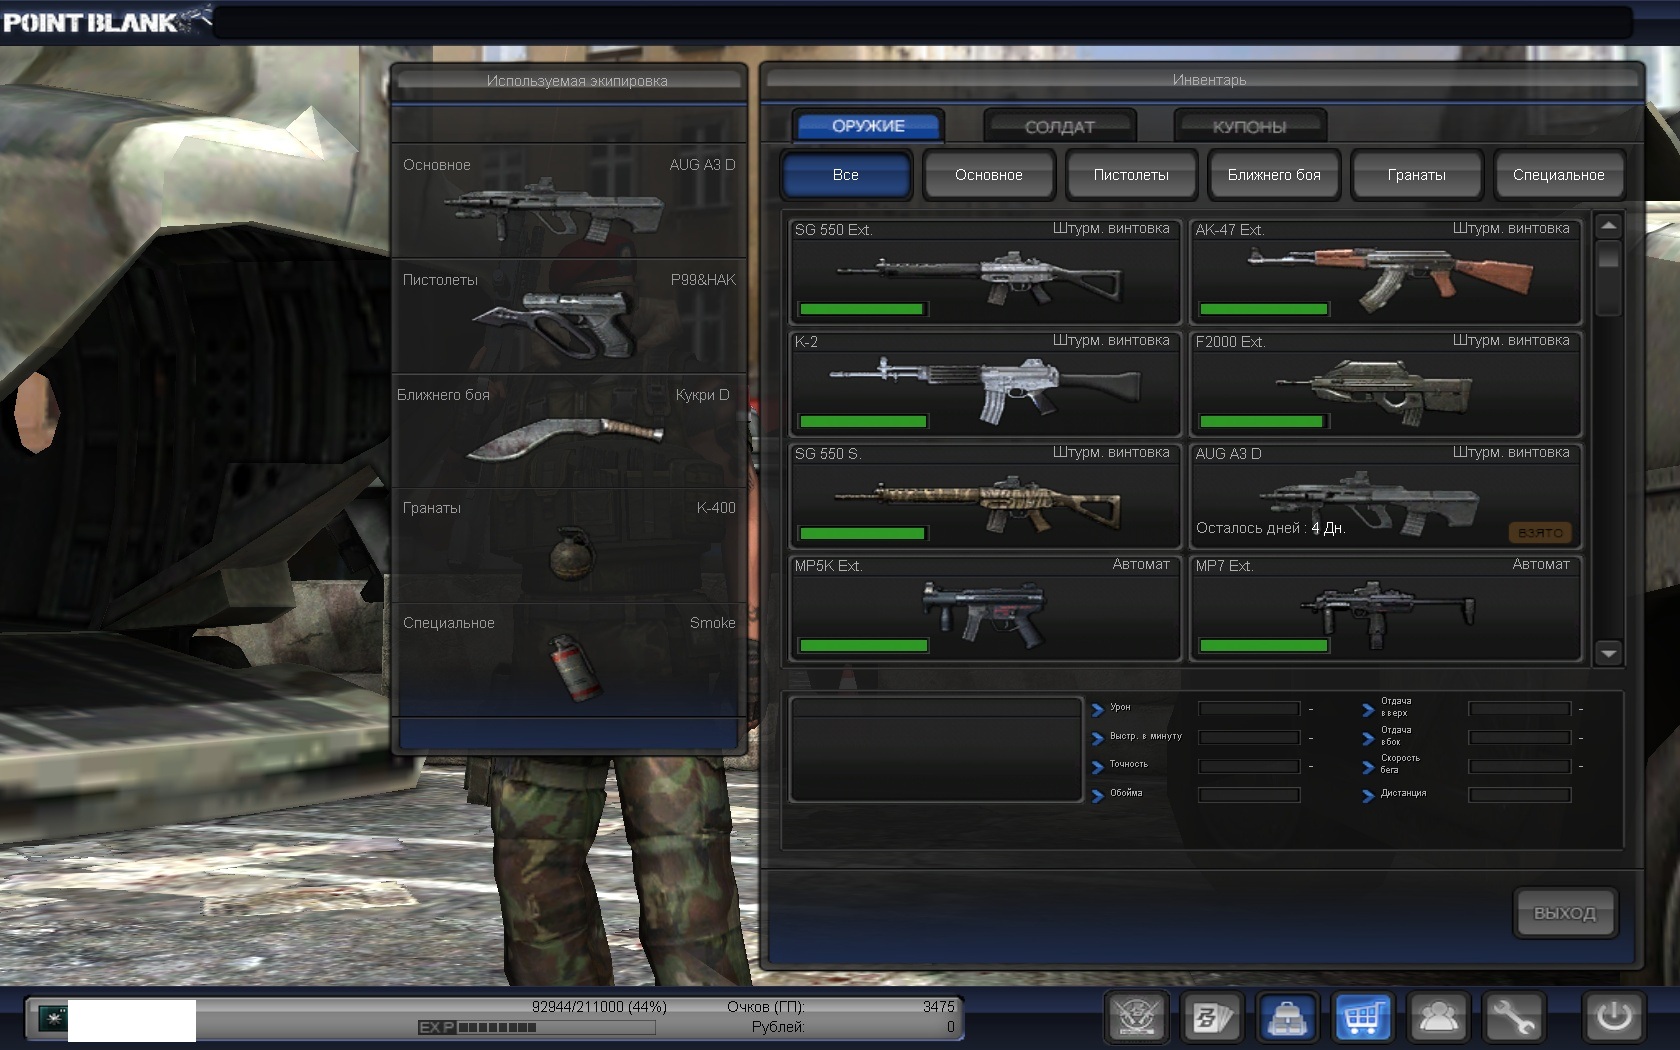The image size is (1680, 1050).
Task: Click the Скорость бега stat arrow
Action: [x=1368, y=767]
